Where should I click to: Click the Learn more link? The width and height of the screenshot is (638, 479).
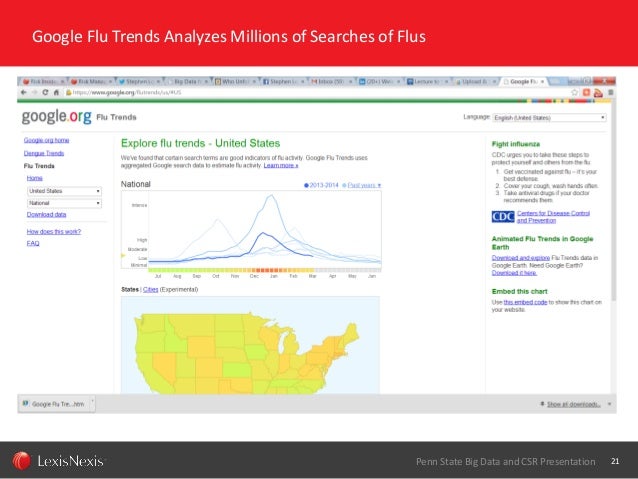pyautogui.click(x=281, y=165)
